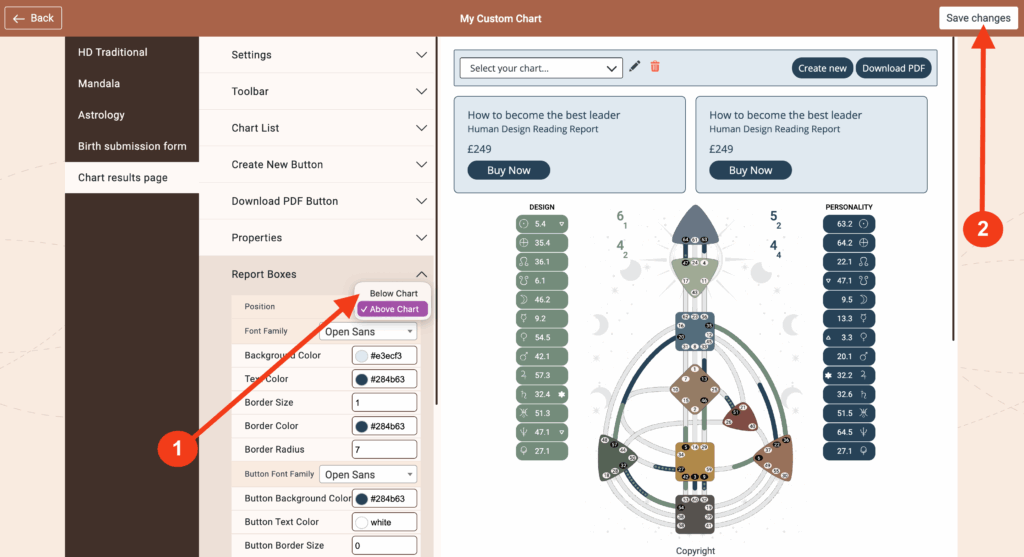1024x557 pixels.
Task: Click the red trash delete icon
Action: click(655, 67)
